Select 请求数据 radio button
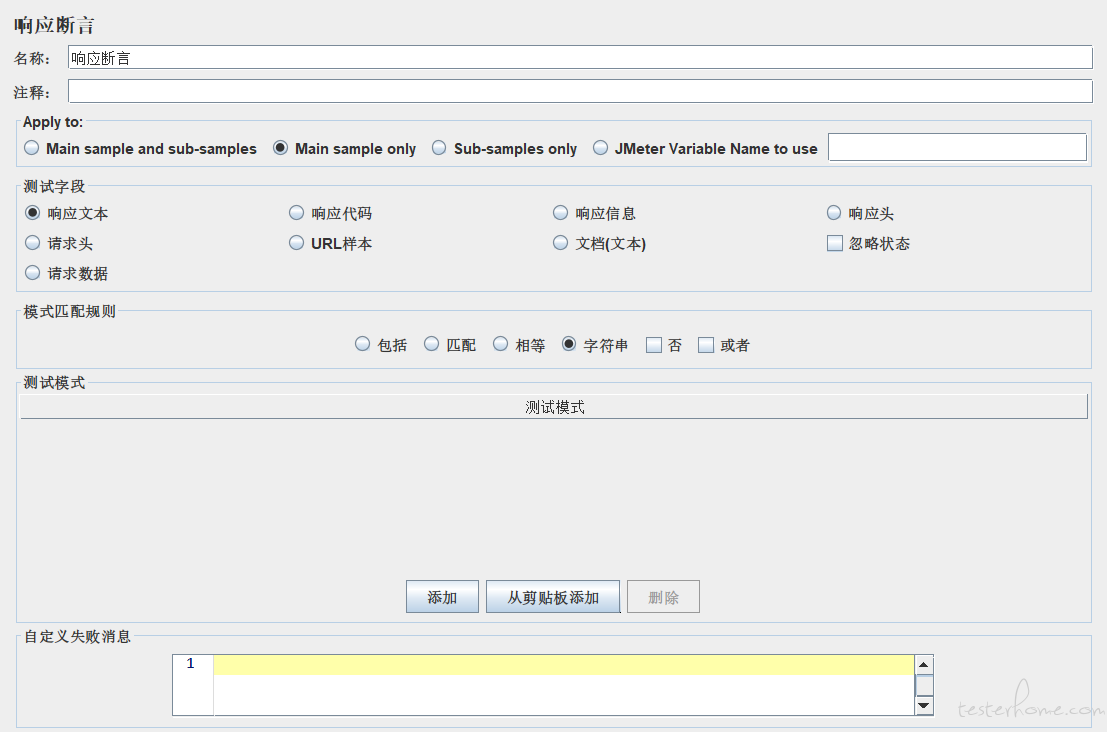1107x732 pixels. tap(32, 273)
